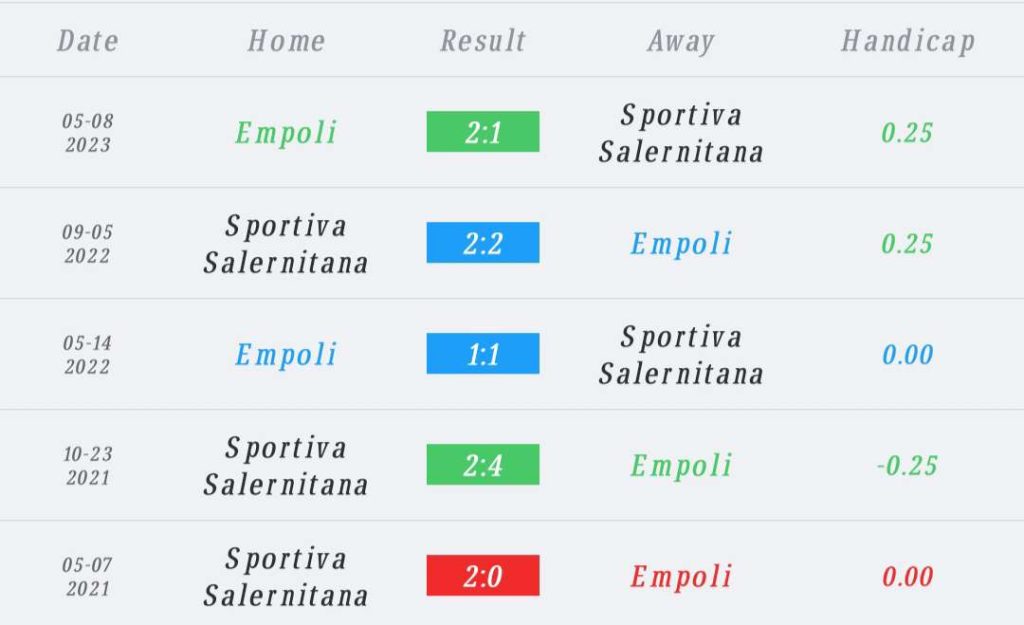Click Sportiva Salernitana away in 05-08 2023 row

(x=680, y=133)
